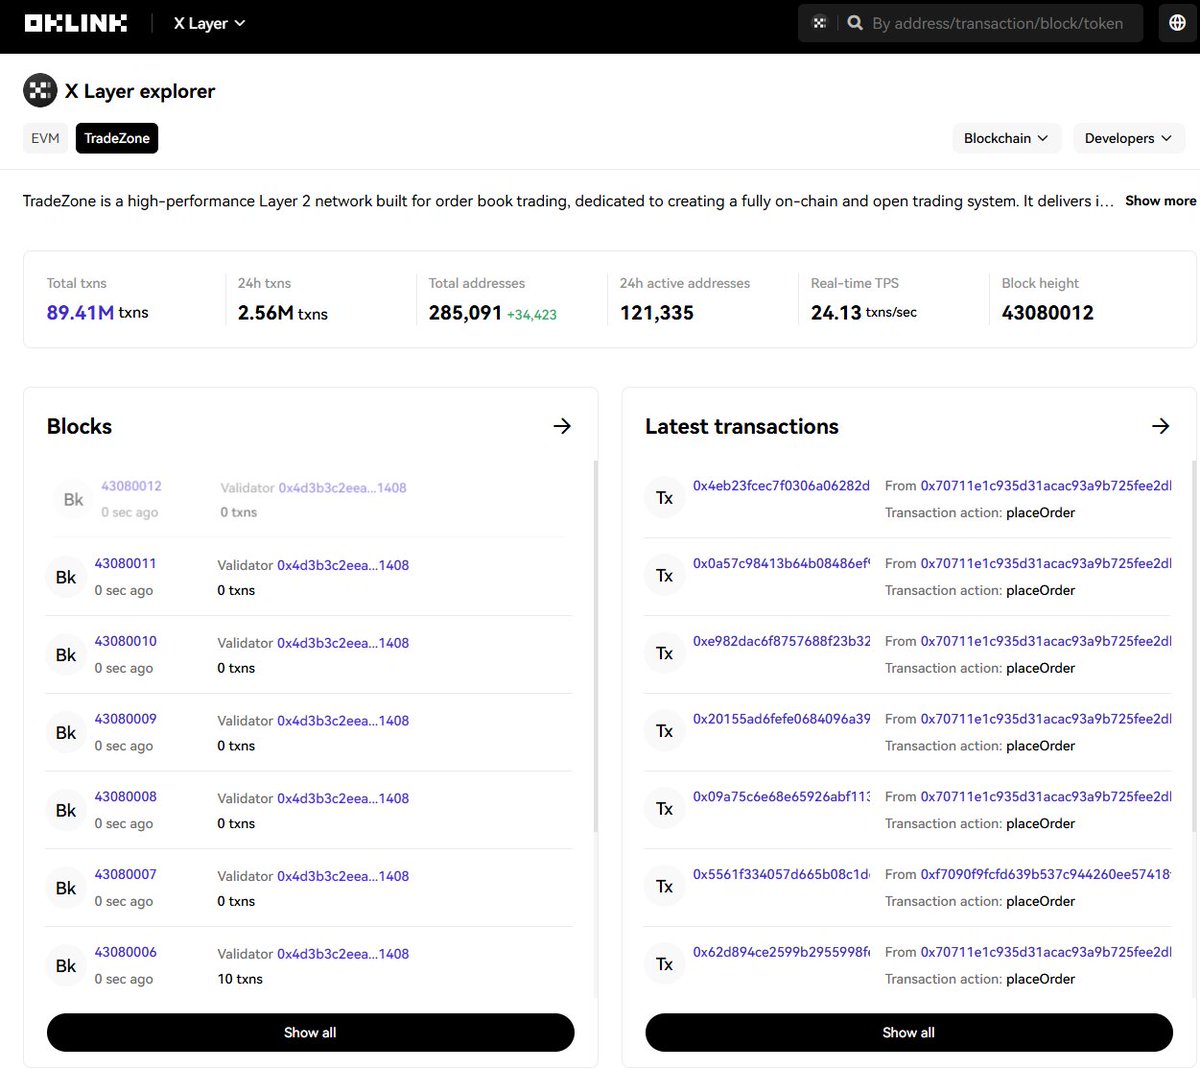Click Bk icon for block 43080009

66,733
